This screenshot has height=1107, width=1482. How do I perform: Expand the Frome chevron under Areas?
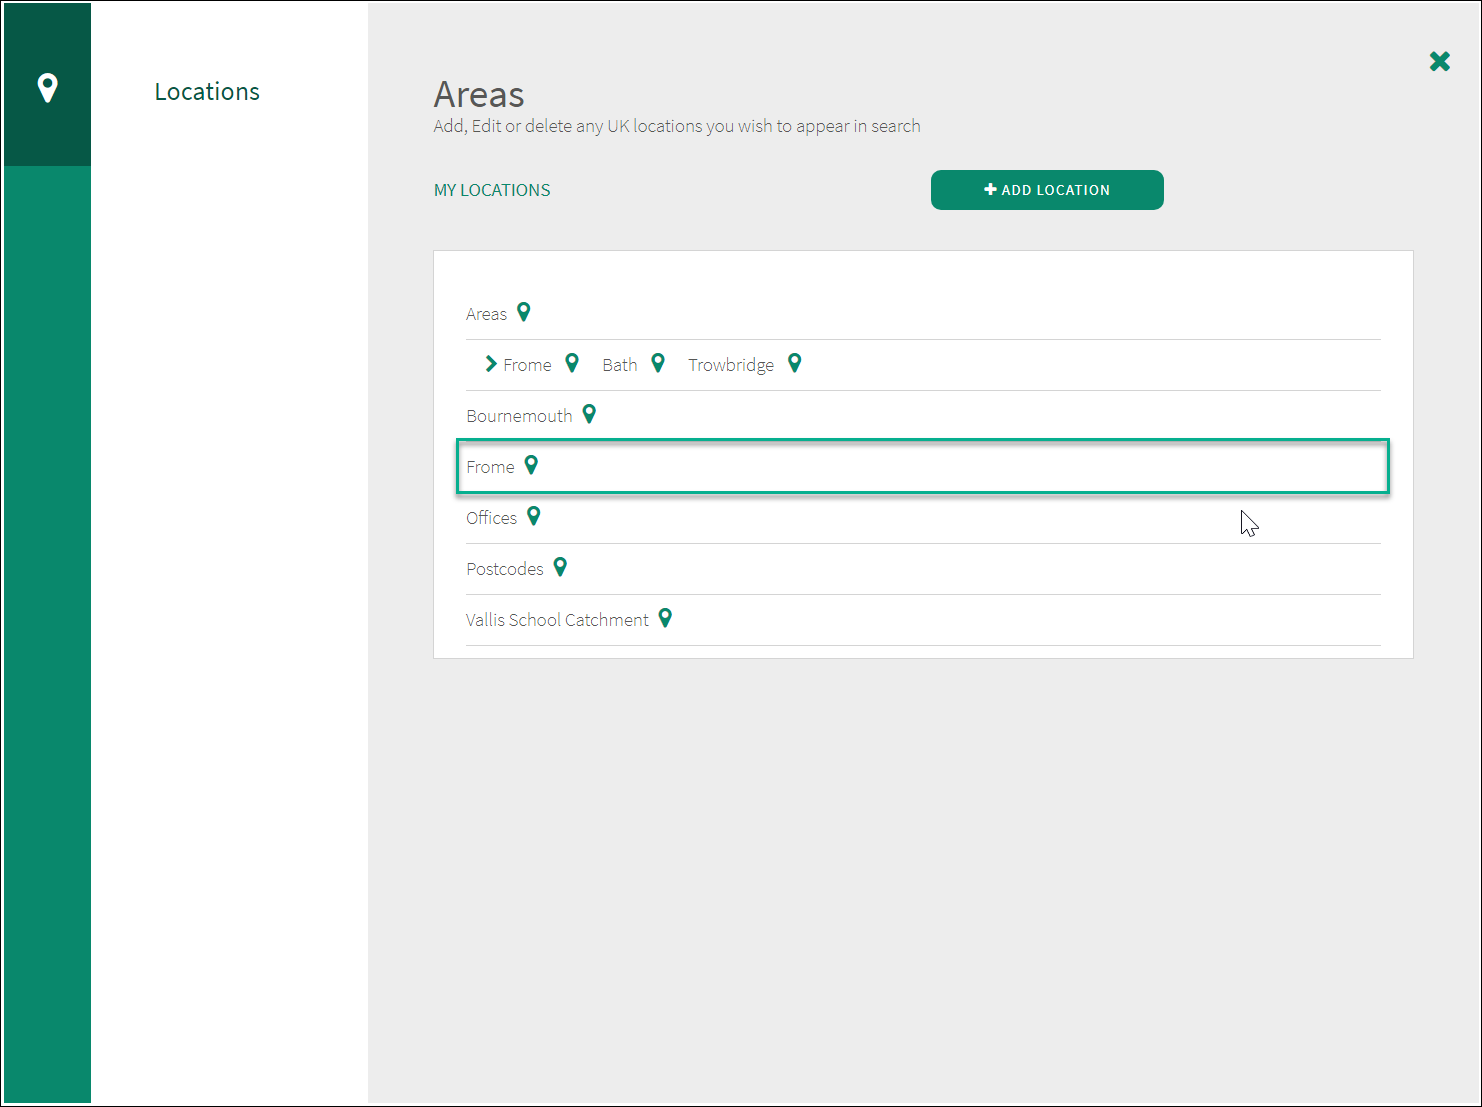pyautogui.click(x=491, y=364)
